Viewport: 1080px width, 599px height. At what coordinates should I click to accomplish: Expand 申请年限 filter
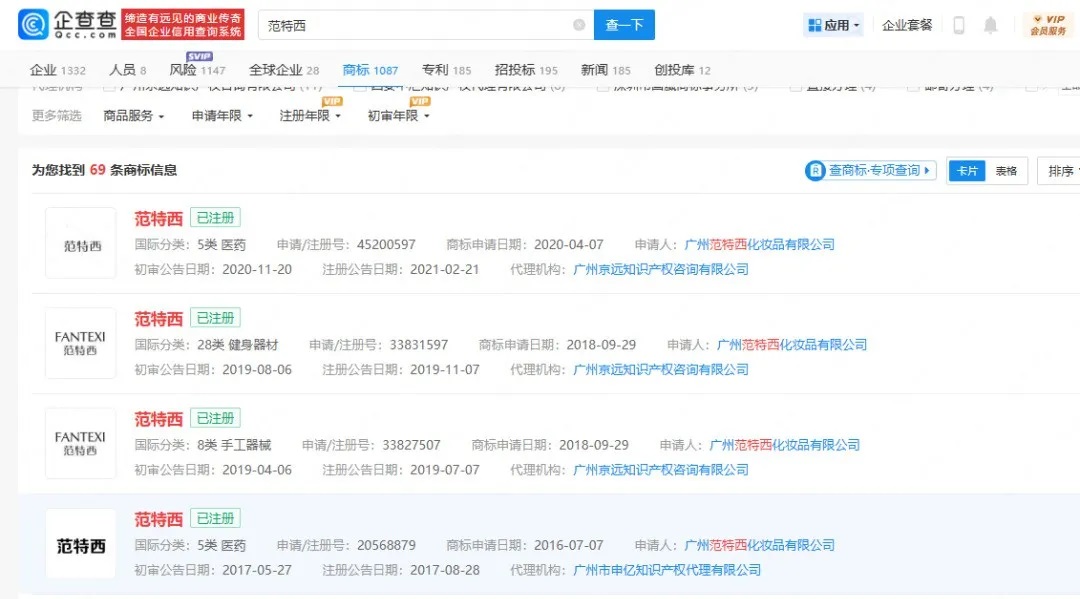pos(222,116)
